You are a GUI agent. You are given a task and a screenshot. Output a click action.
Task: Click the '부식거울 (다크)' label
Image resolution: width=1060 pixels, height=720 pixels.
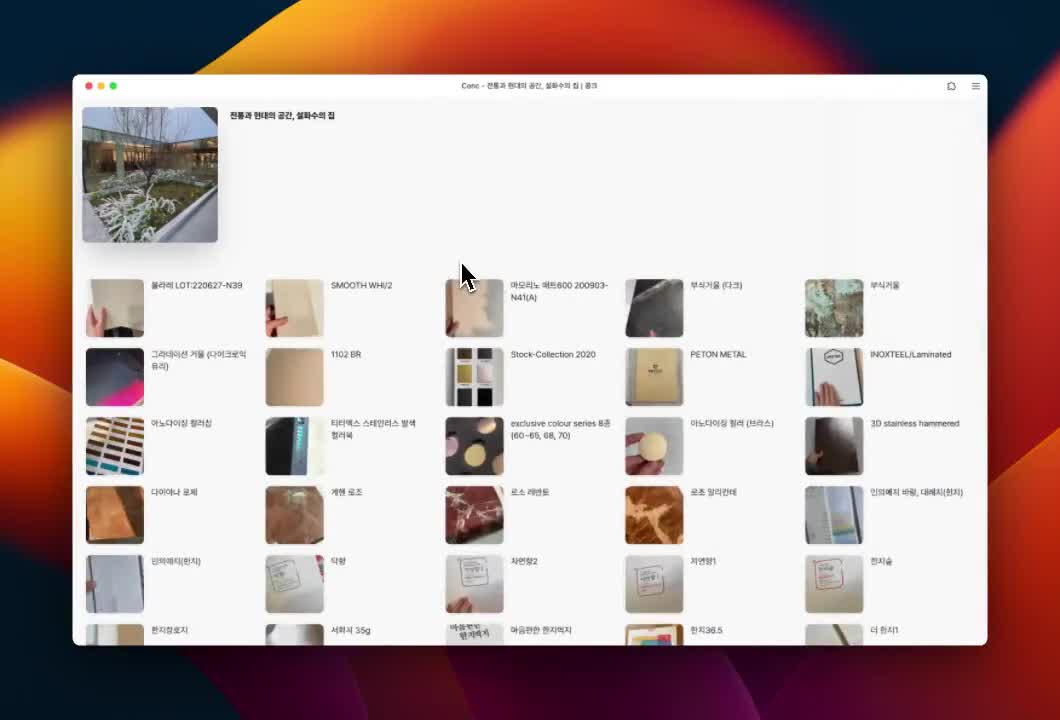point(716,285)
